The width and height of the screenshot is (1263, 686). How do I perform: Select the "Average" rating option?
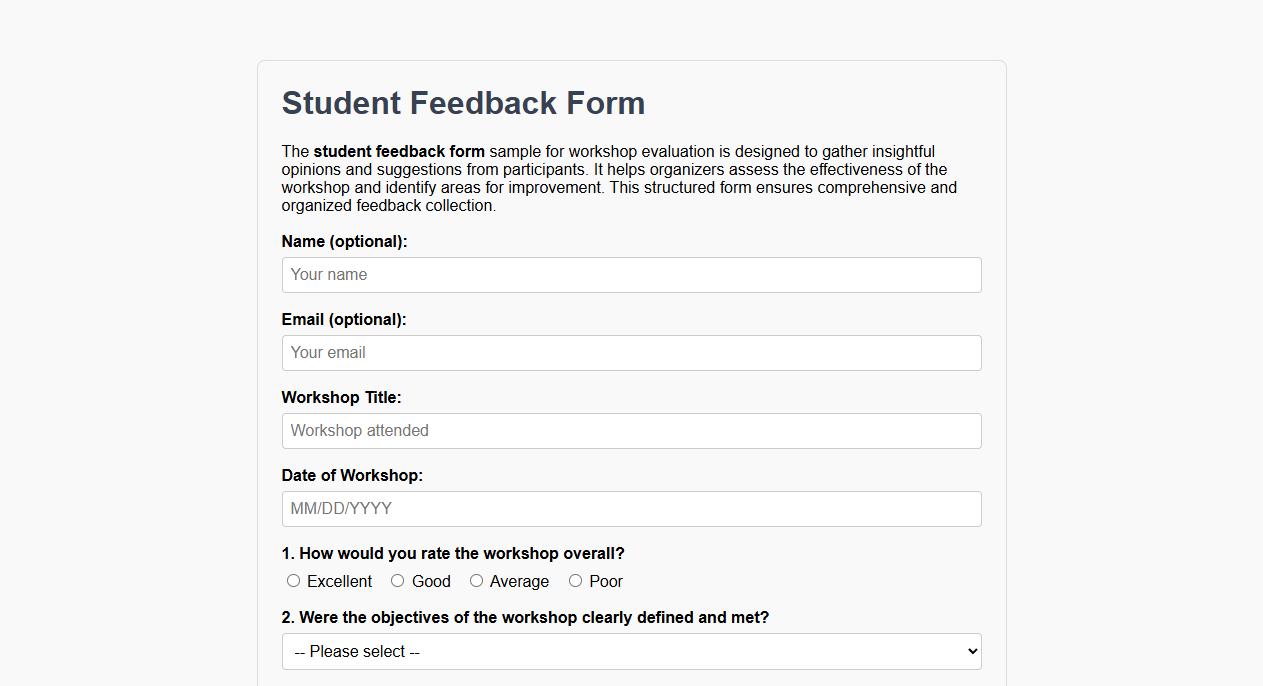coord(475,580)
